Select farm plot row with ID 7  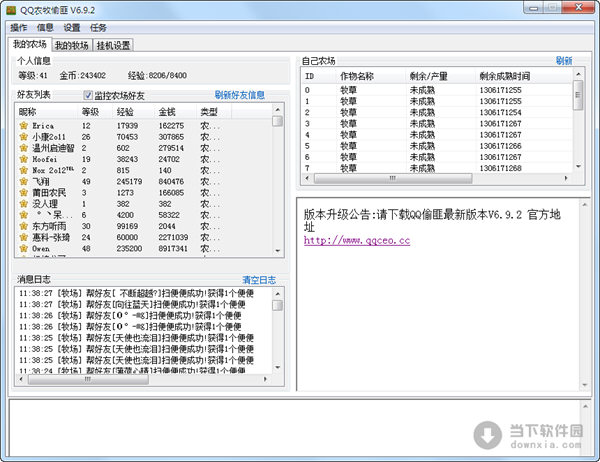click(x=437, y=168)
